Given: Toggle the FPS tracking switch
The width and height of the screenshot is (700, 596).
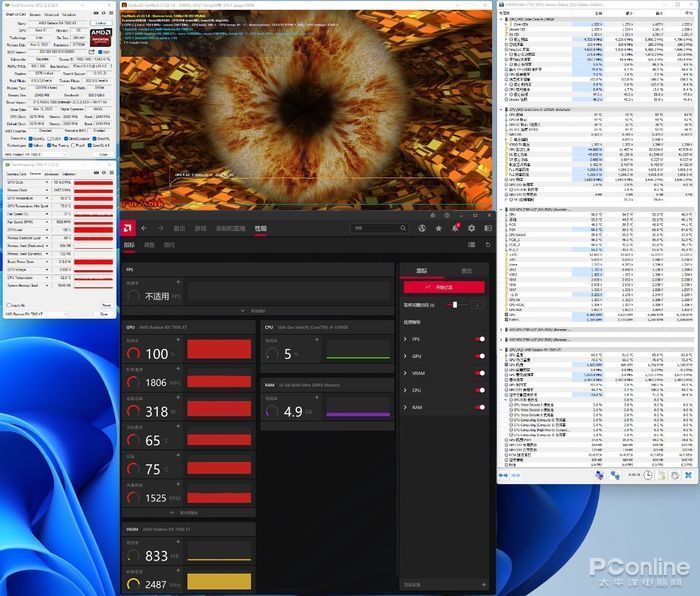Looking at the screenshot, I should [x=480, y=339].
